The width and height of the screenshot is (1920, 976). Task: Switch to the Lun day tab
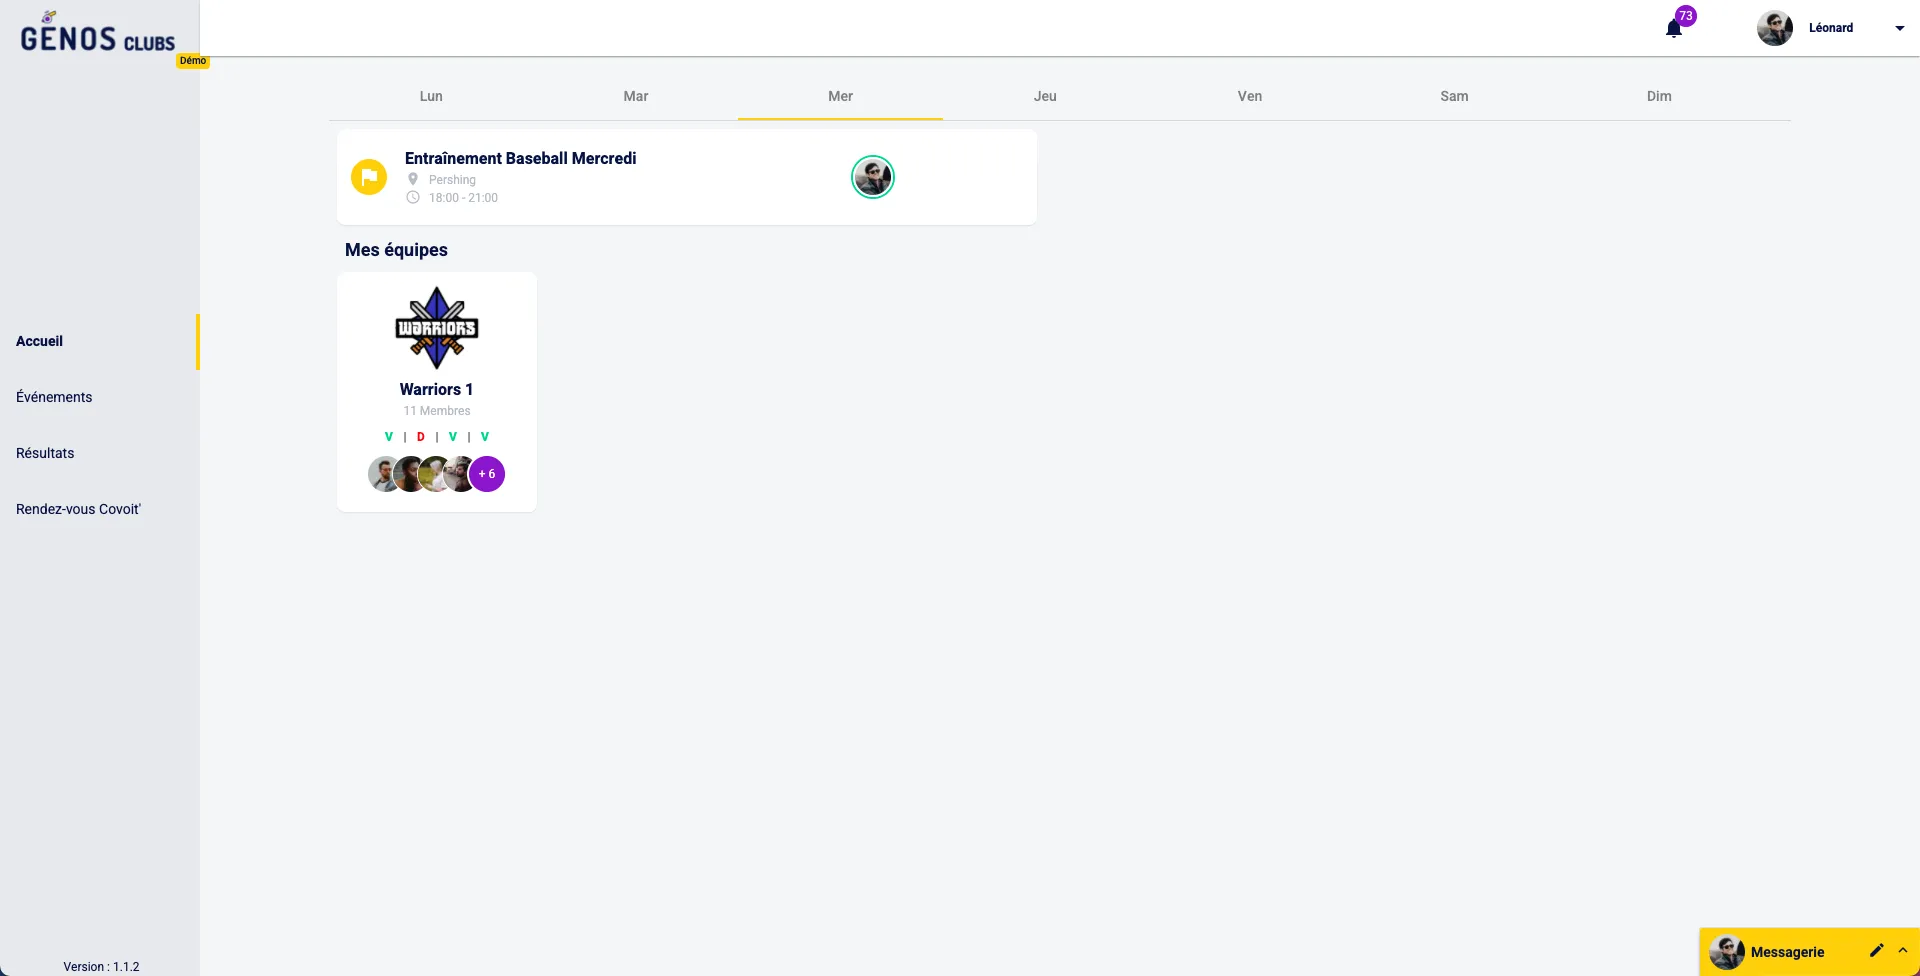431,96
